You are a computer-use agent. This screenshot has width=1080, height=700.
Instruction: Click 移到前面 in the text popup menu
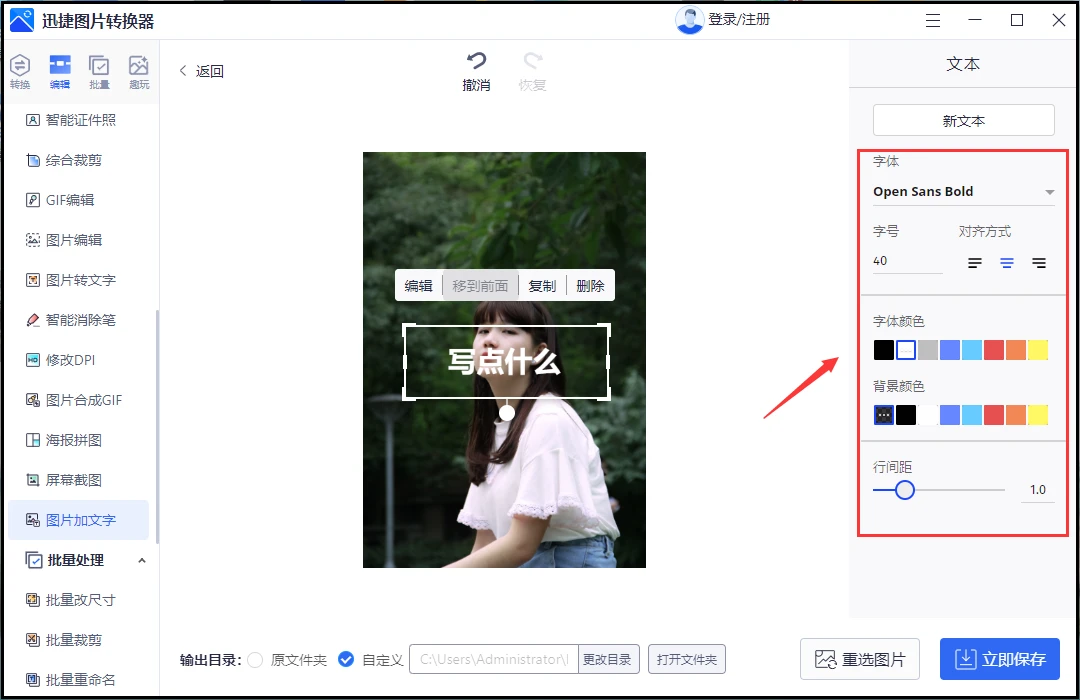tap(480, 285)
